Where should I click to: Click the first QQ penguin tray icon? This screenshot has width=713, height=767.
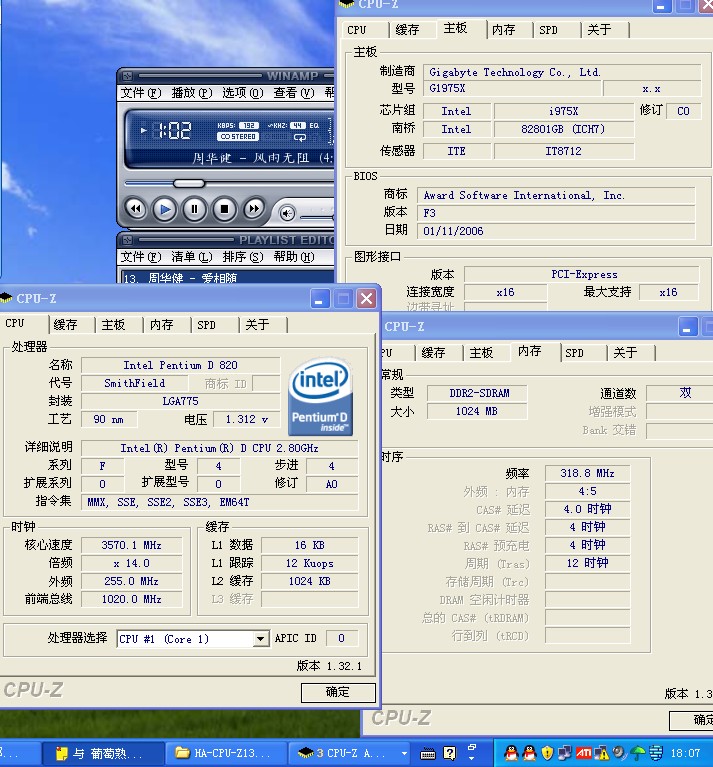511,753
